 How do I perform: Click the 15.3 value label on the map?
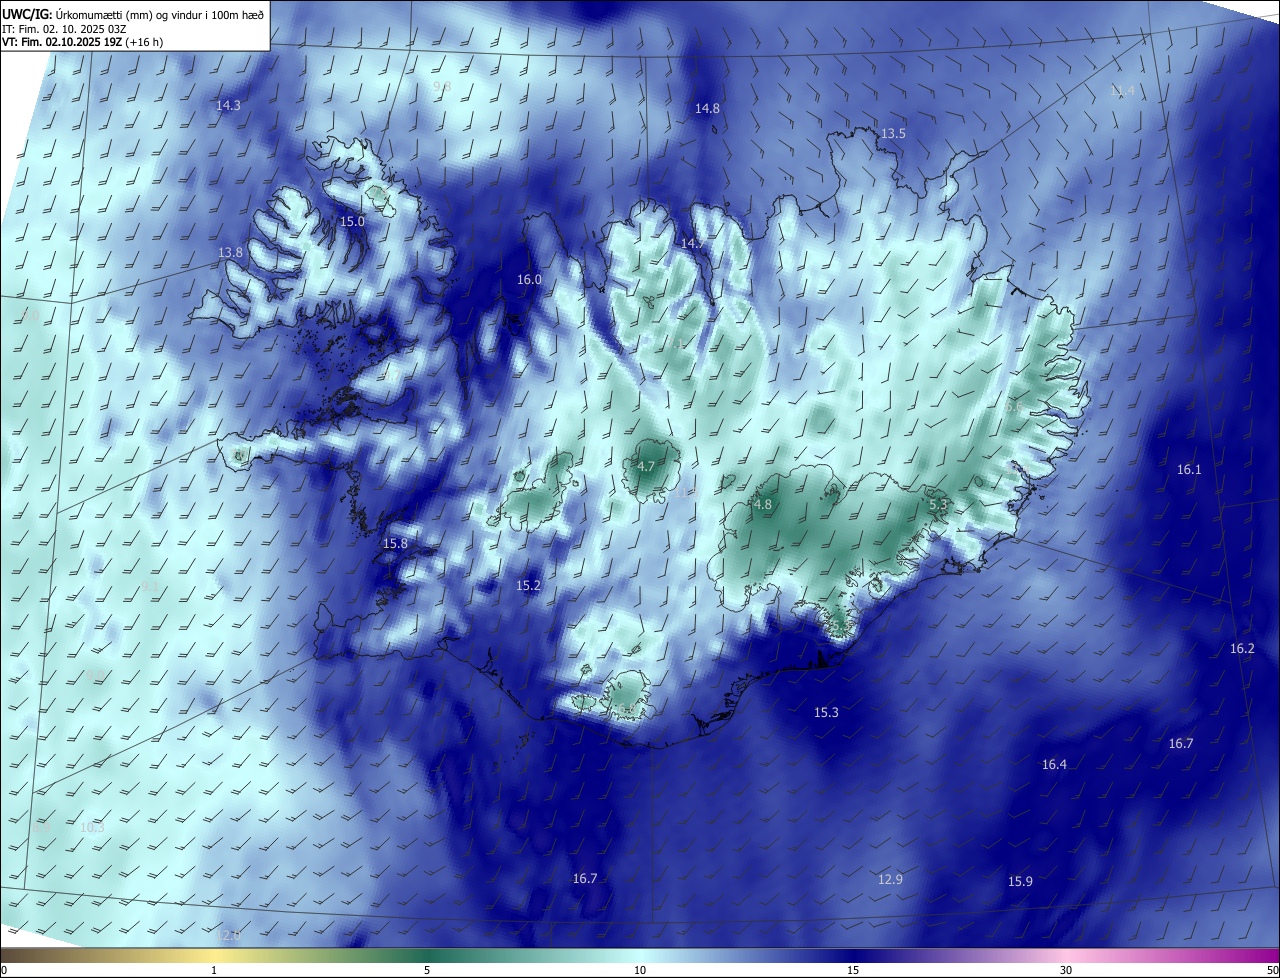(x=826, y=713)
